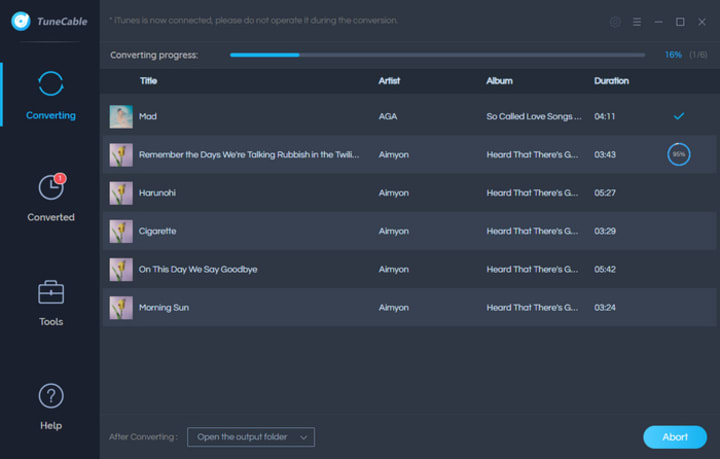Click the Duration column header
720x459 pixels.
click(611, 81)
